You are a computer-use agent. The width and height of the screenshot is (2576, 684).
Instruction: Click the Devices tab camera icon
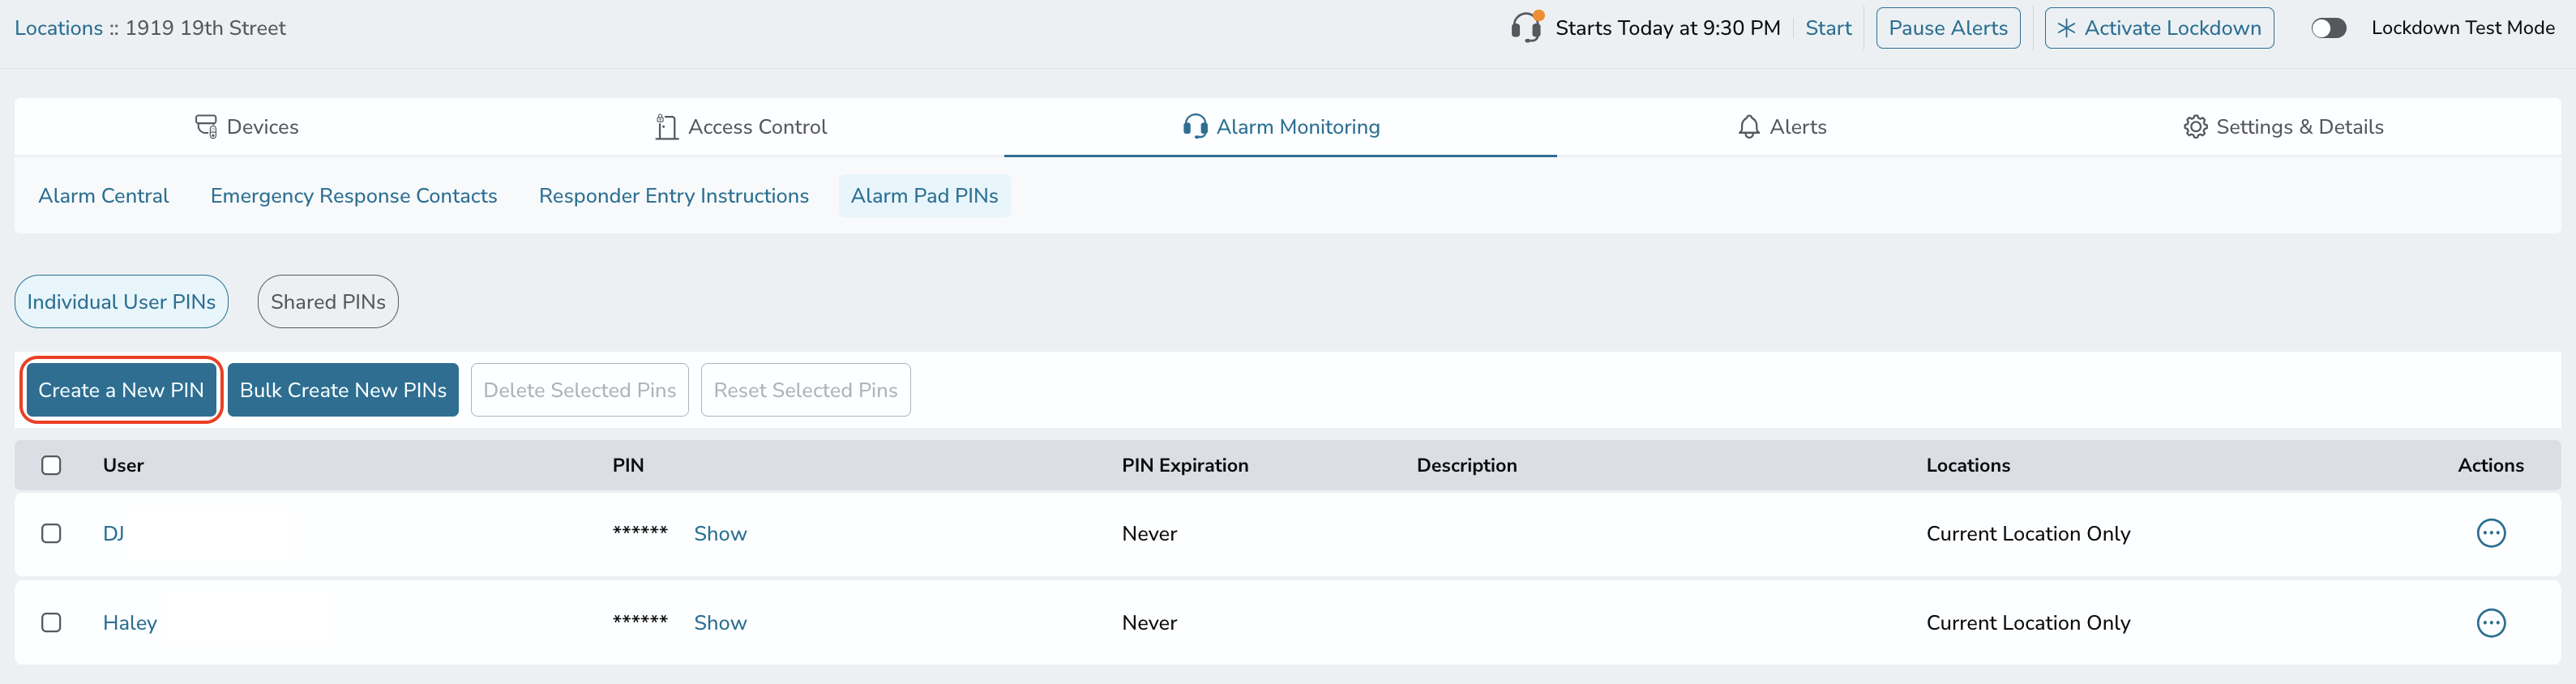(206, 127)
